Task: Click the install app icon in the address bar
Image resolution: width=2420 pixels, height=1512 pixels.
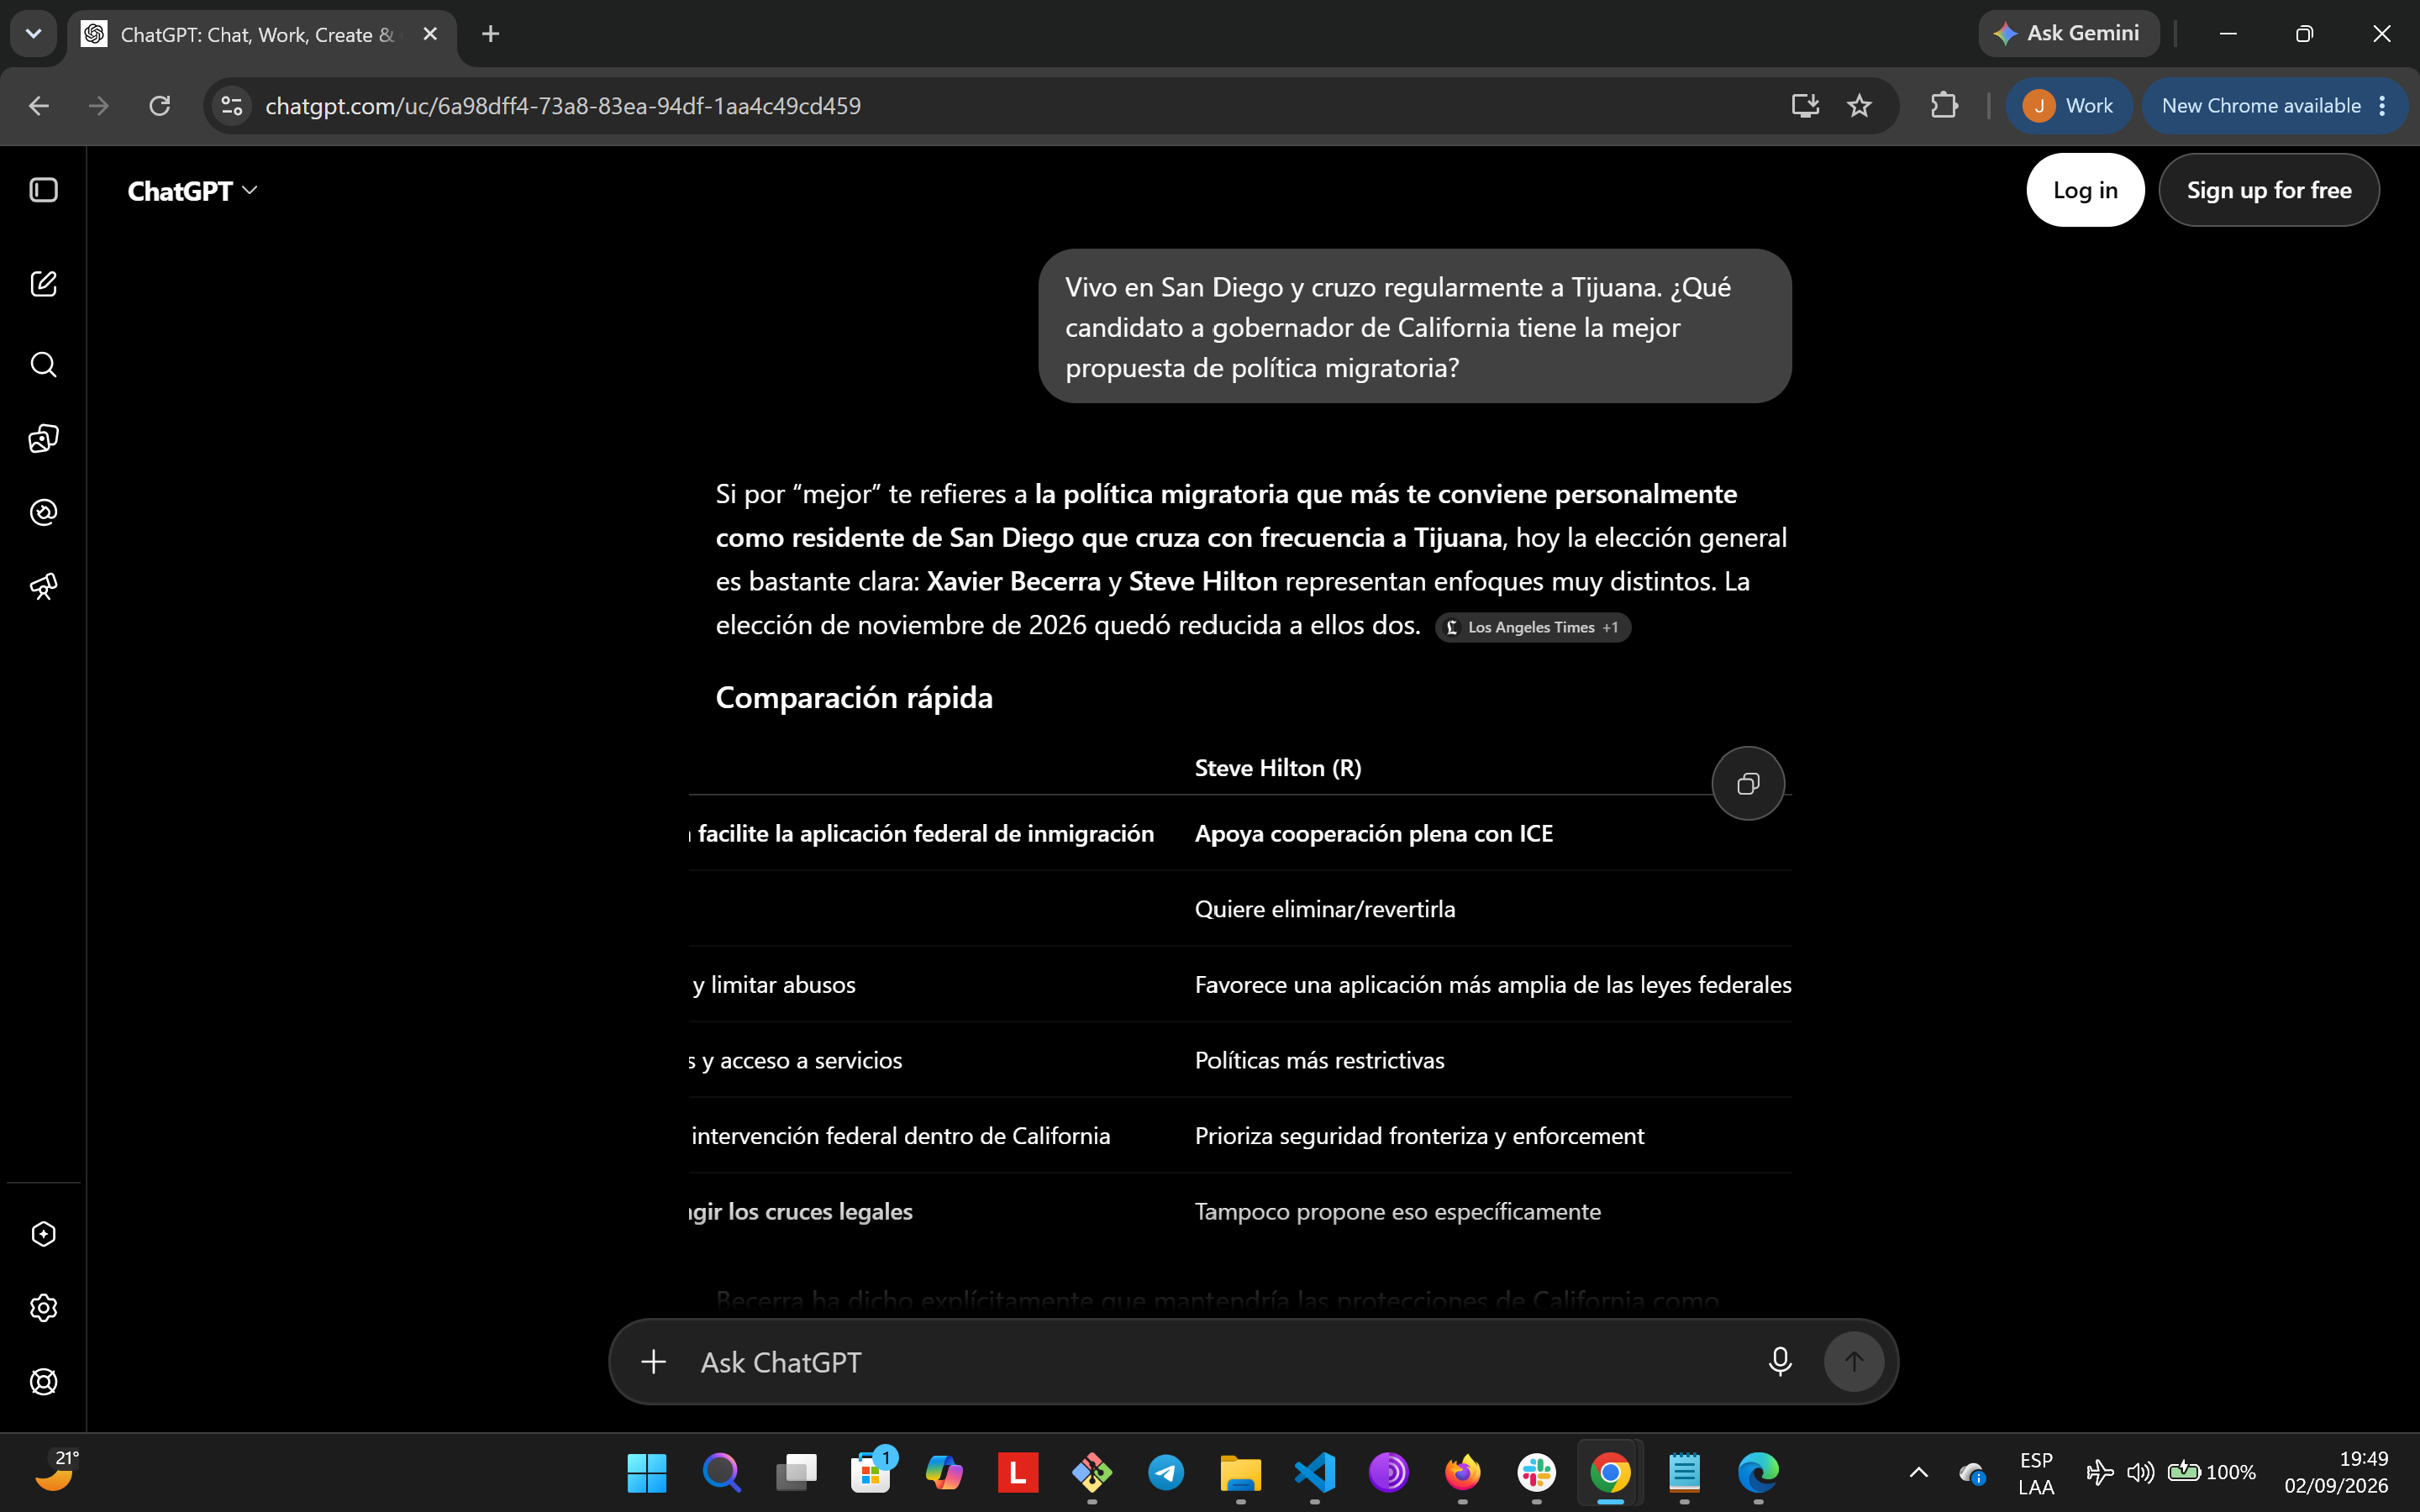Action: click(x=1805, y=106)
